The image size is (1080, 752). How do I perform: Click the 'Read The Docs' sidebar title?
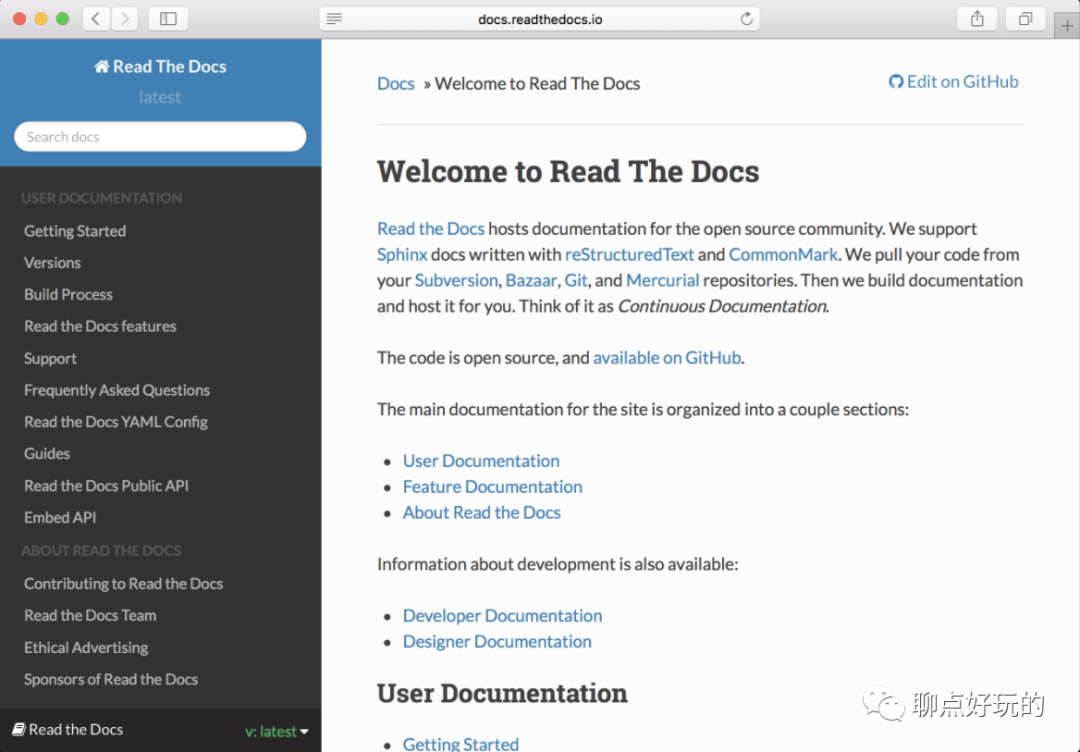[169, 66]
